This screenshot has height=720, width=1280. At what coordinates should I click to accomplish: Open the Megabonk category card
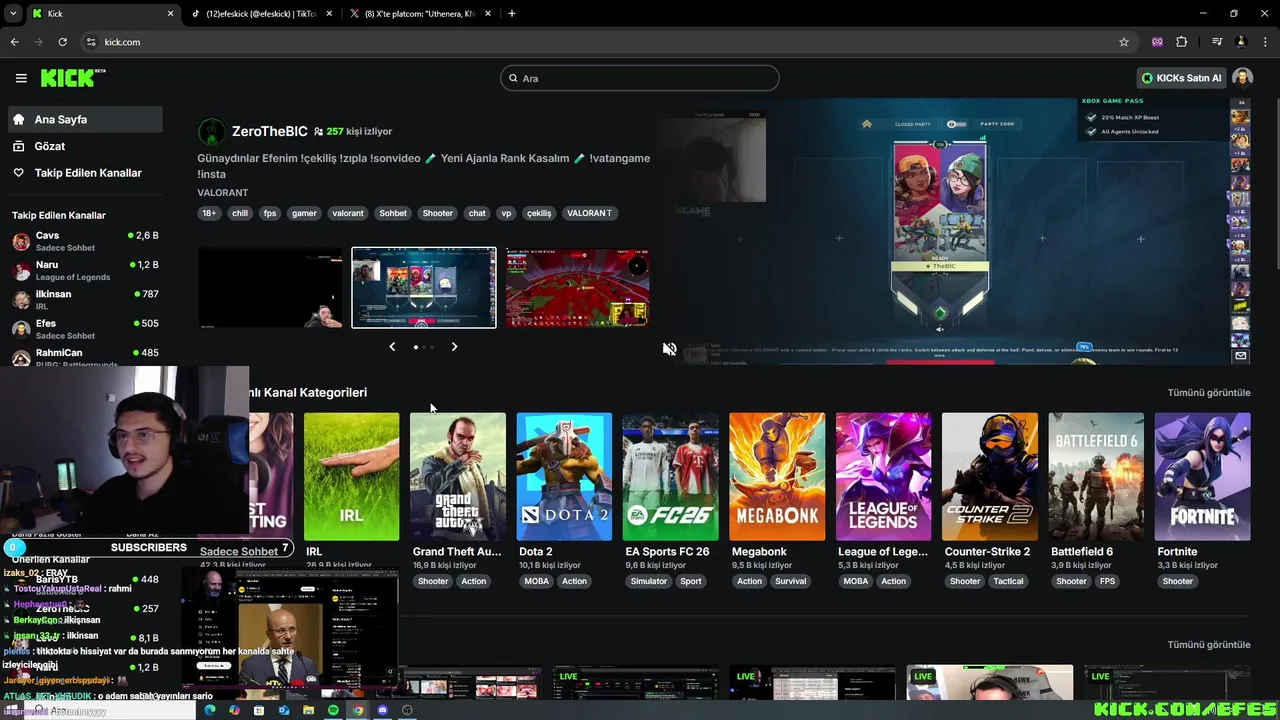[x=777, y=477]
